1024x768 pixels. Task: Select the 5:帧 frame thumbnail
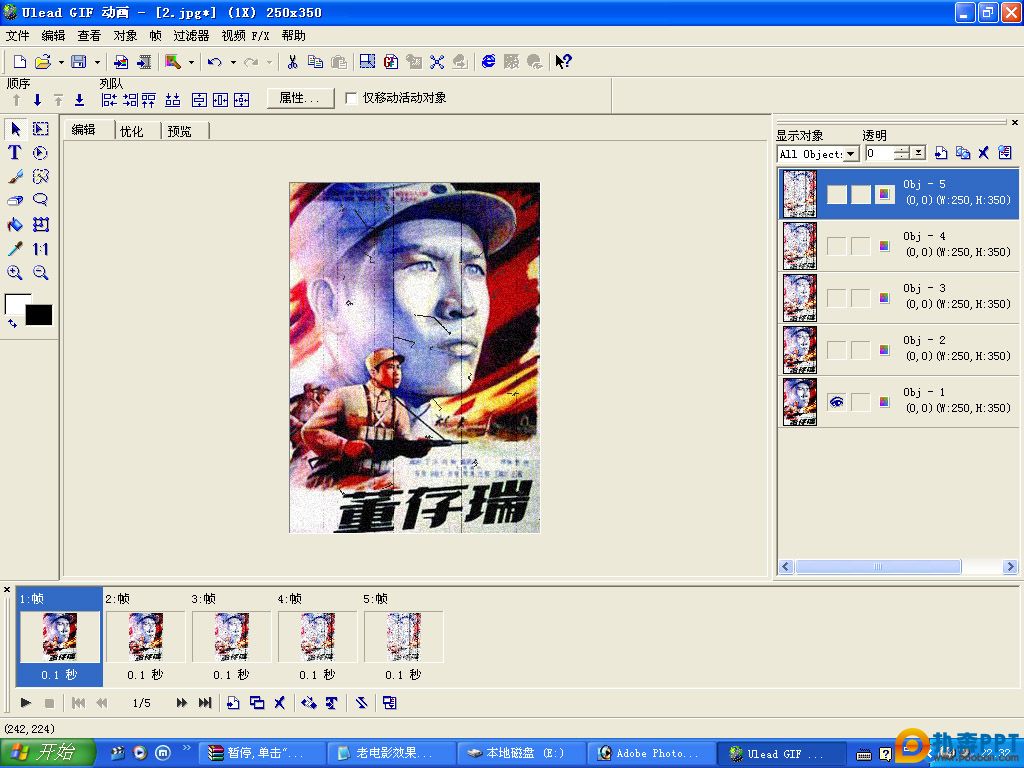403,637
